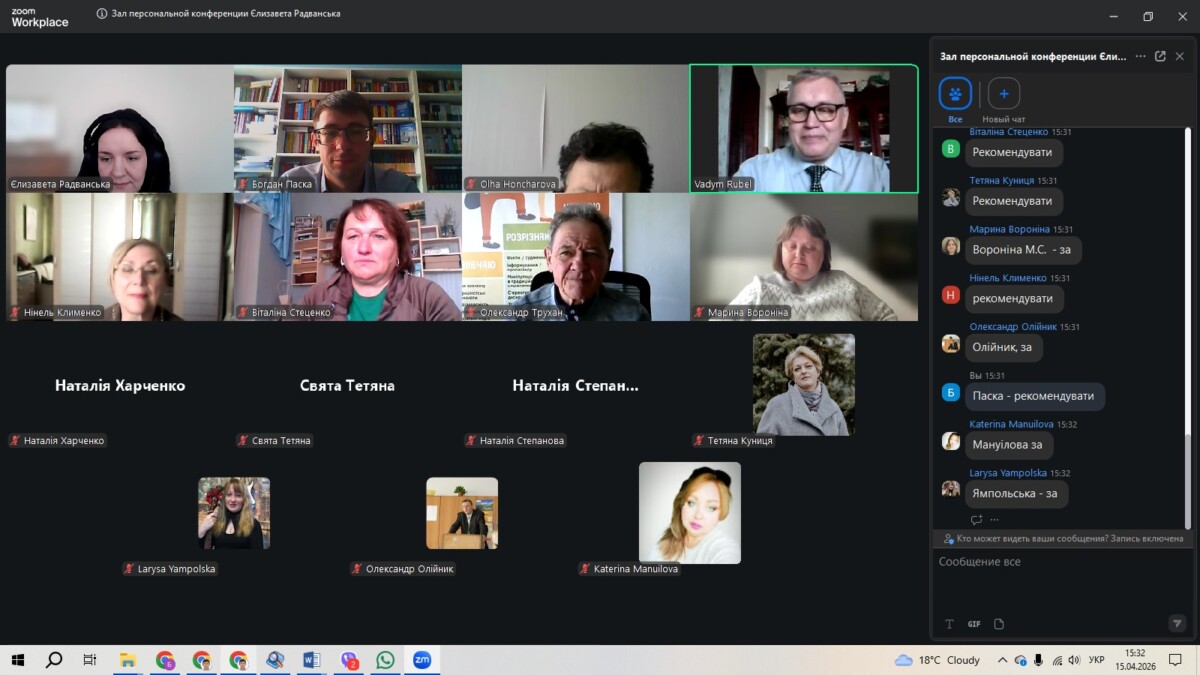The image size is (1200, 675).
Task: Expand hidden system tray icons
Action: tap(1002, 660)
